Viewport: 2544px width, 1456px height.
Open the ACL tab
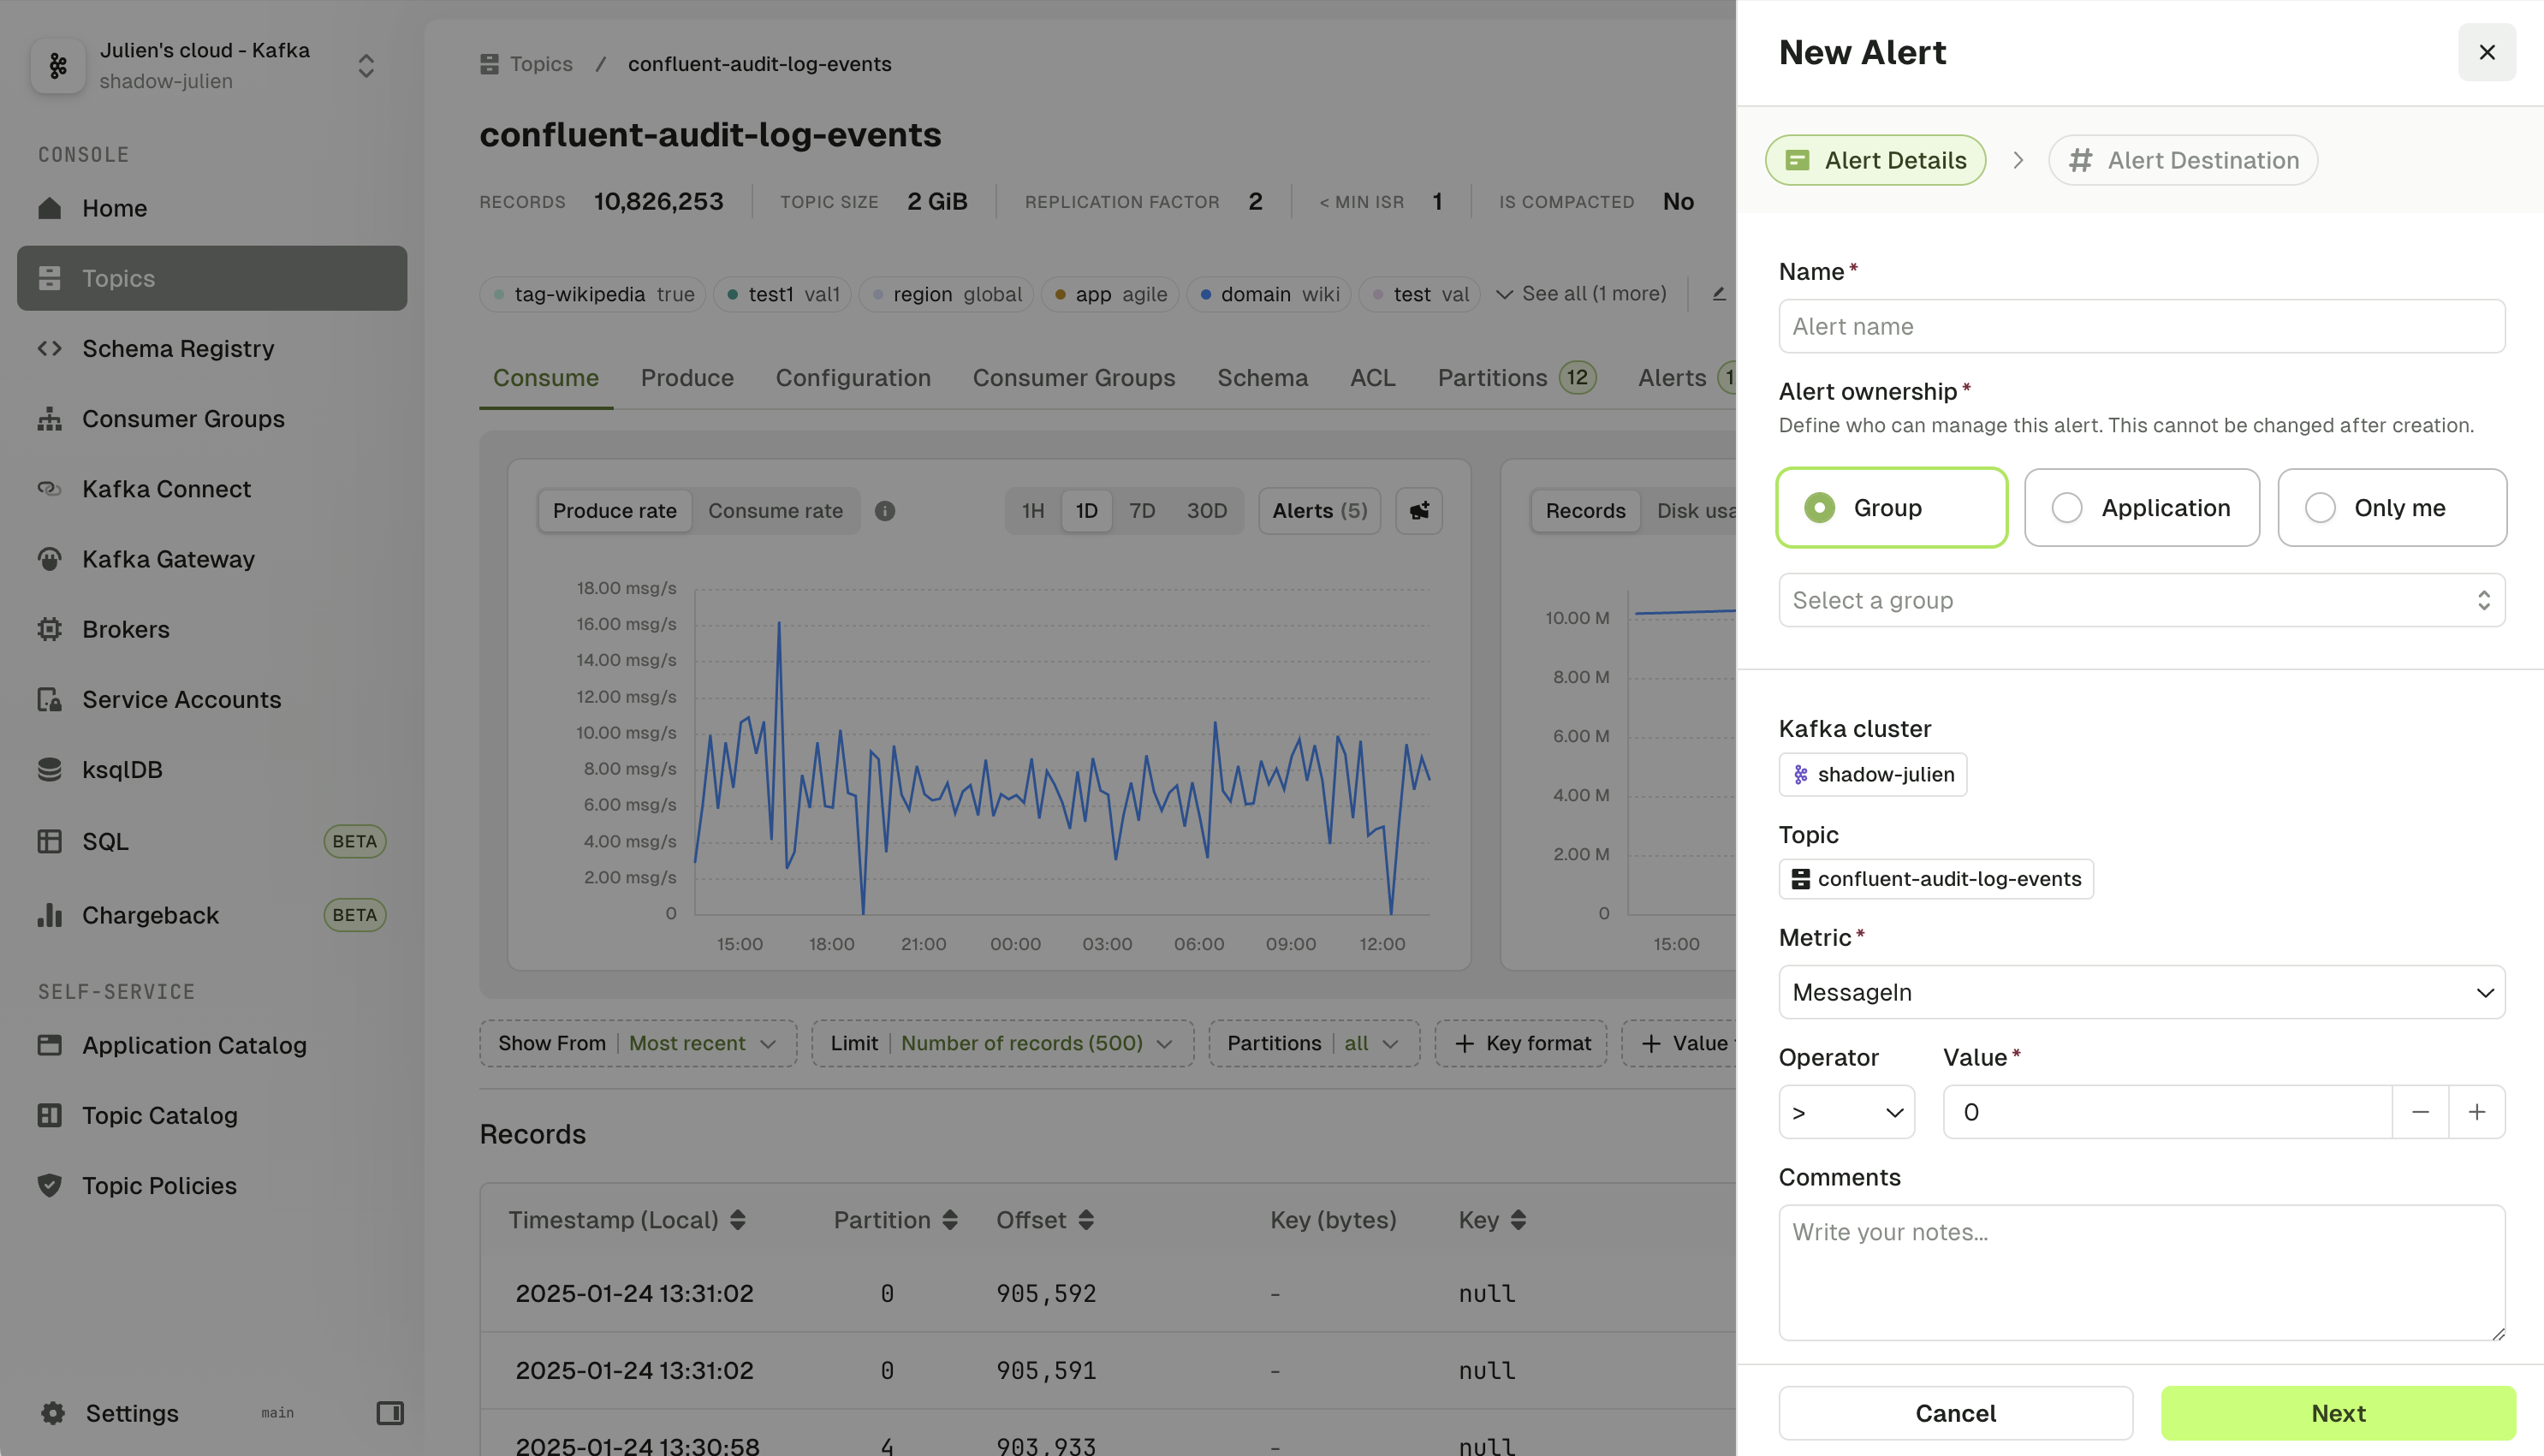point(1372,378)
